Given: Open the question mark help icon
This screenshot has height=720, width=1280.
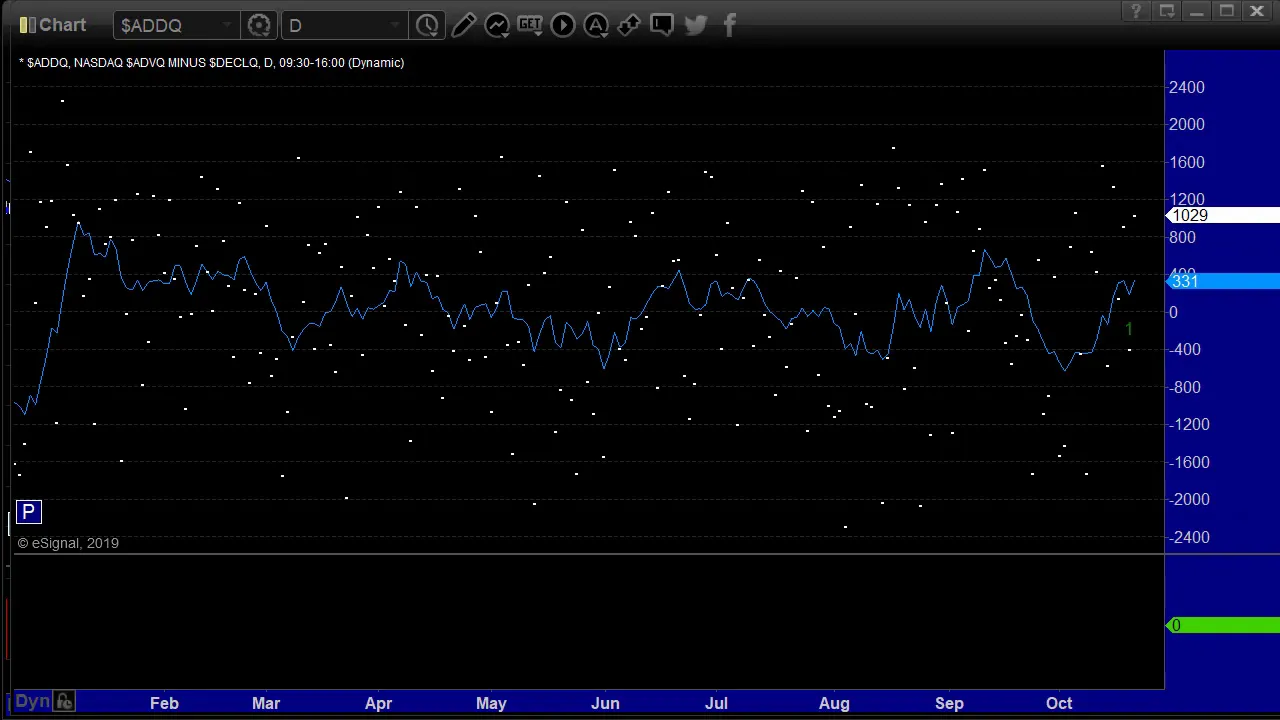Looking at the screenshot, I should pyautogui.click(x=1136, y=11).
